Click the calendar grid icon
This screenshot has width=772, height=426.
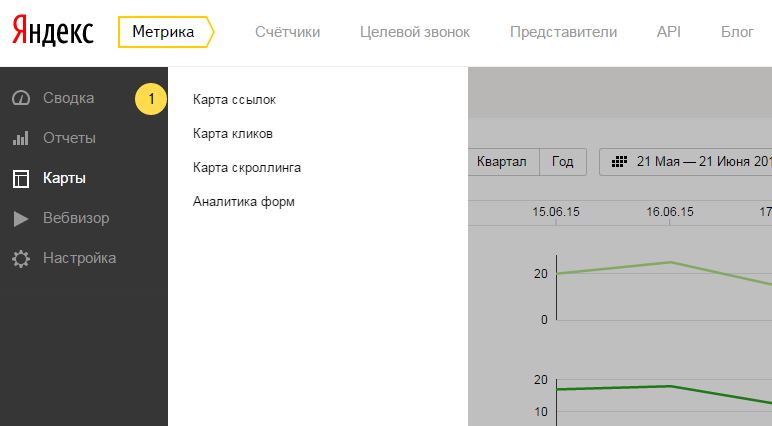coord(619,162)
